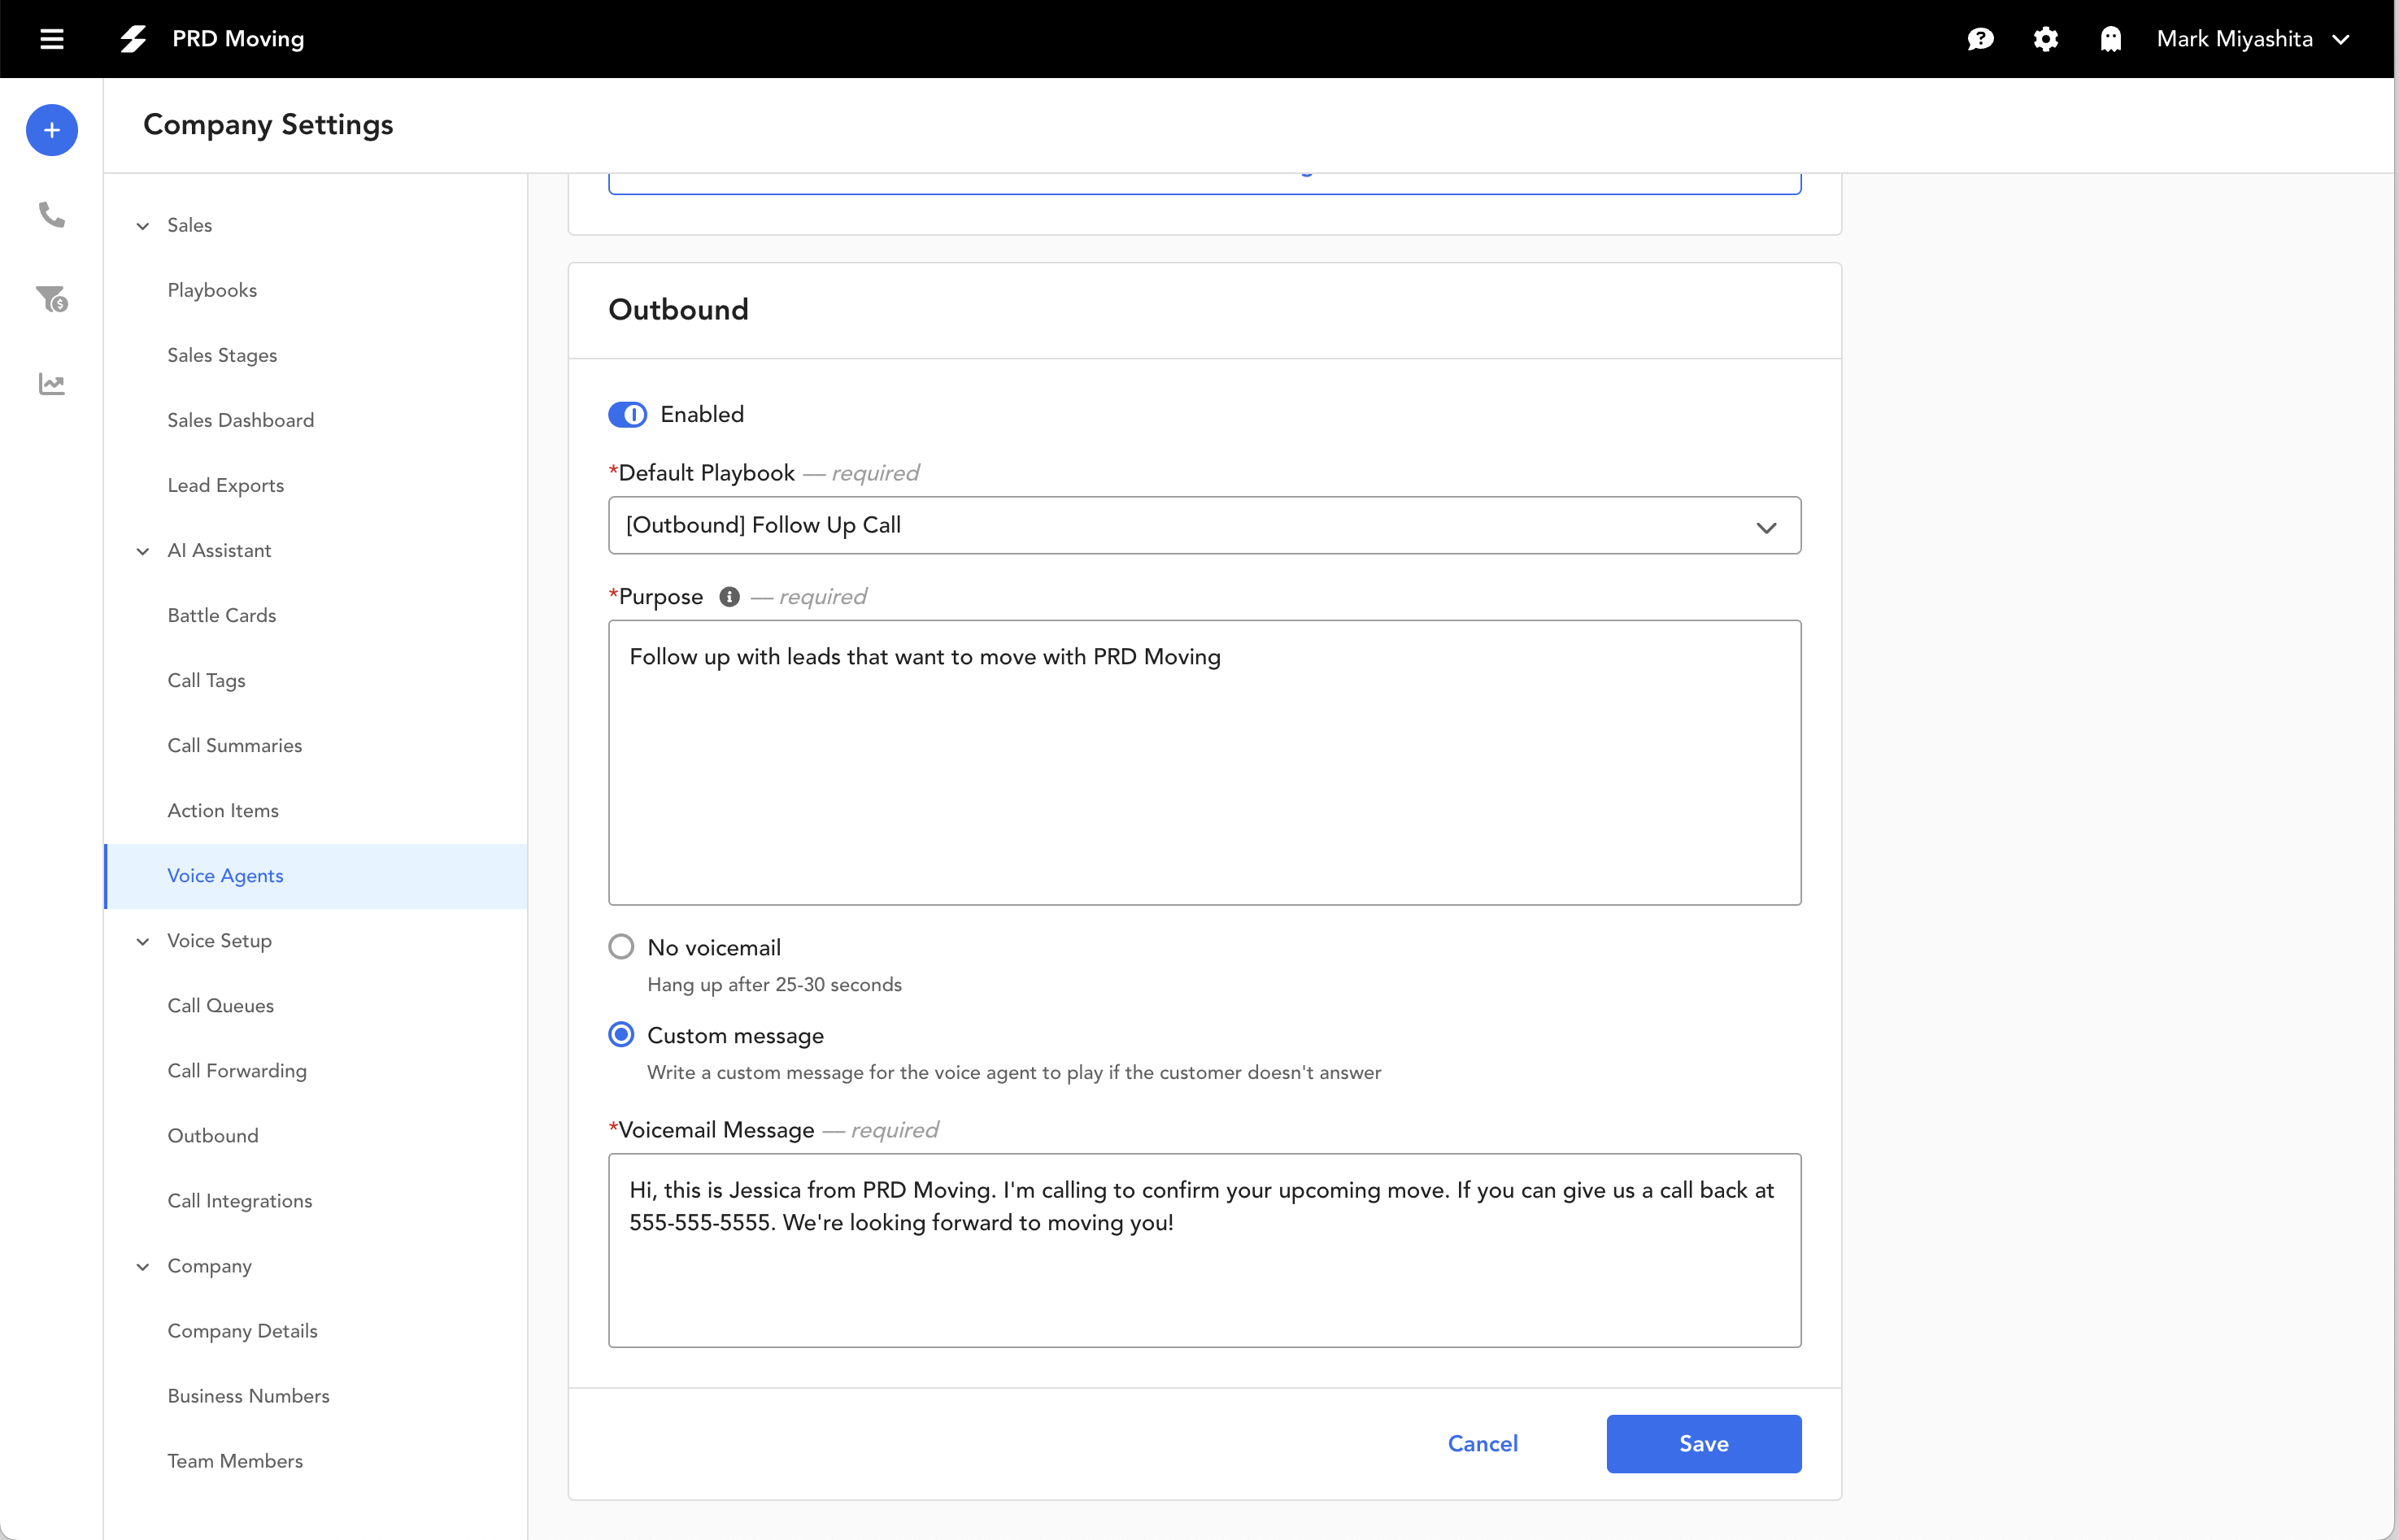Image resolution: width=2399 pixels, height=1540 pixels.
Task: Open the analytics chart icon
Action: point(51,383)
